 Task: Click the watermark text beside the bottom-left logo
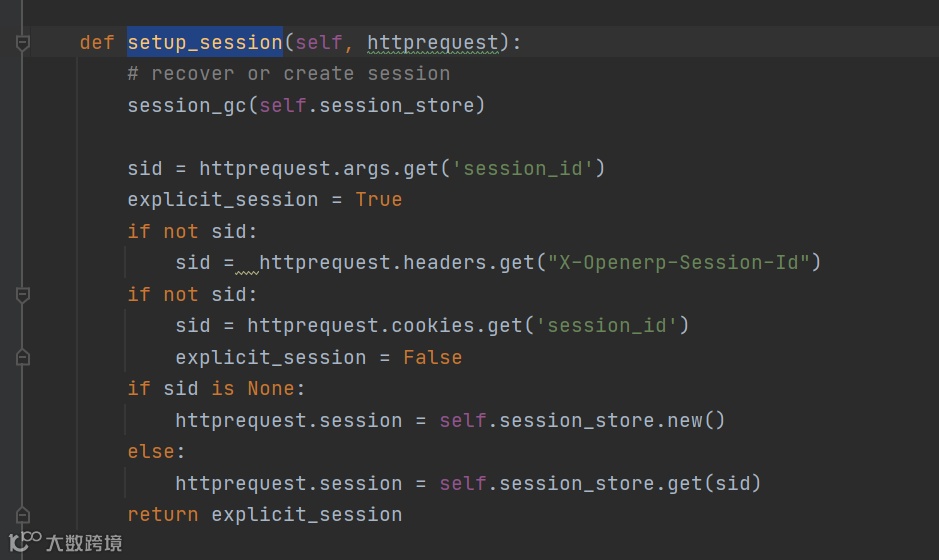click(x=84, y=543)
